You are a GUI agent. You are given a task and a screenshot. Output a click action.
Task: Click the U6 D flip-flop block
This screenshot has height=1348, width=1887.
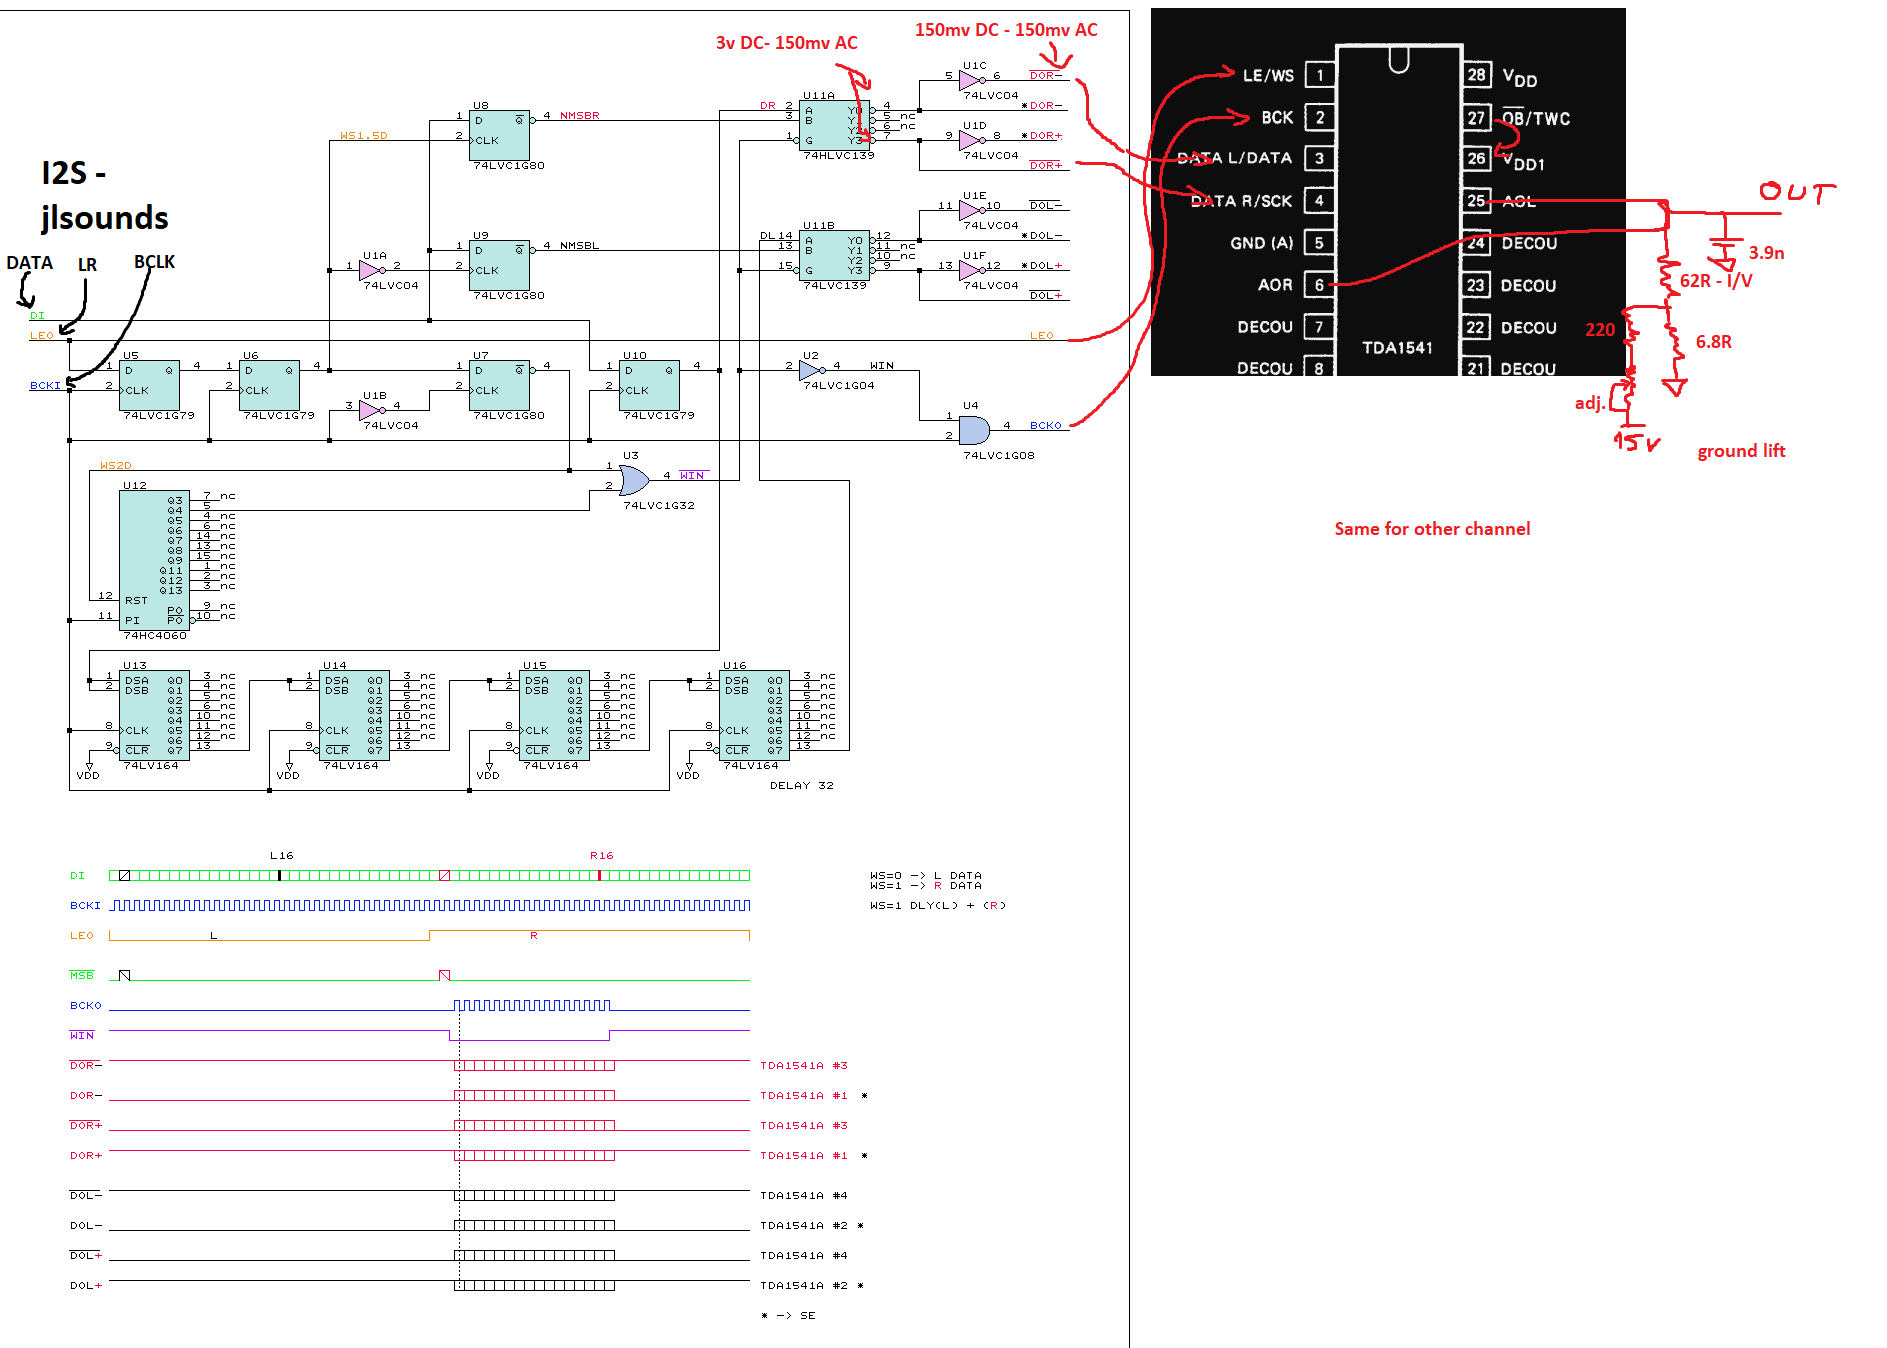point(269,385)
